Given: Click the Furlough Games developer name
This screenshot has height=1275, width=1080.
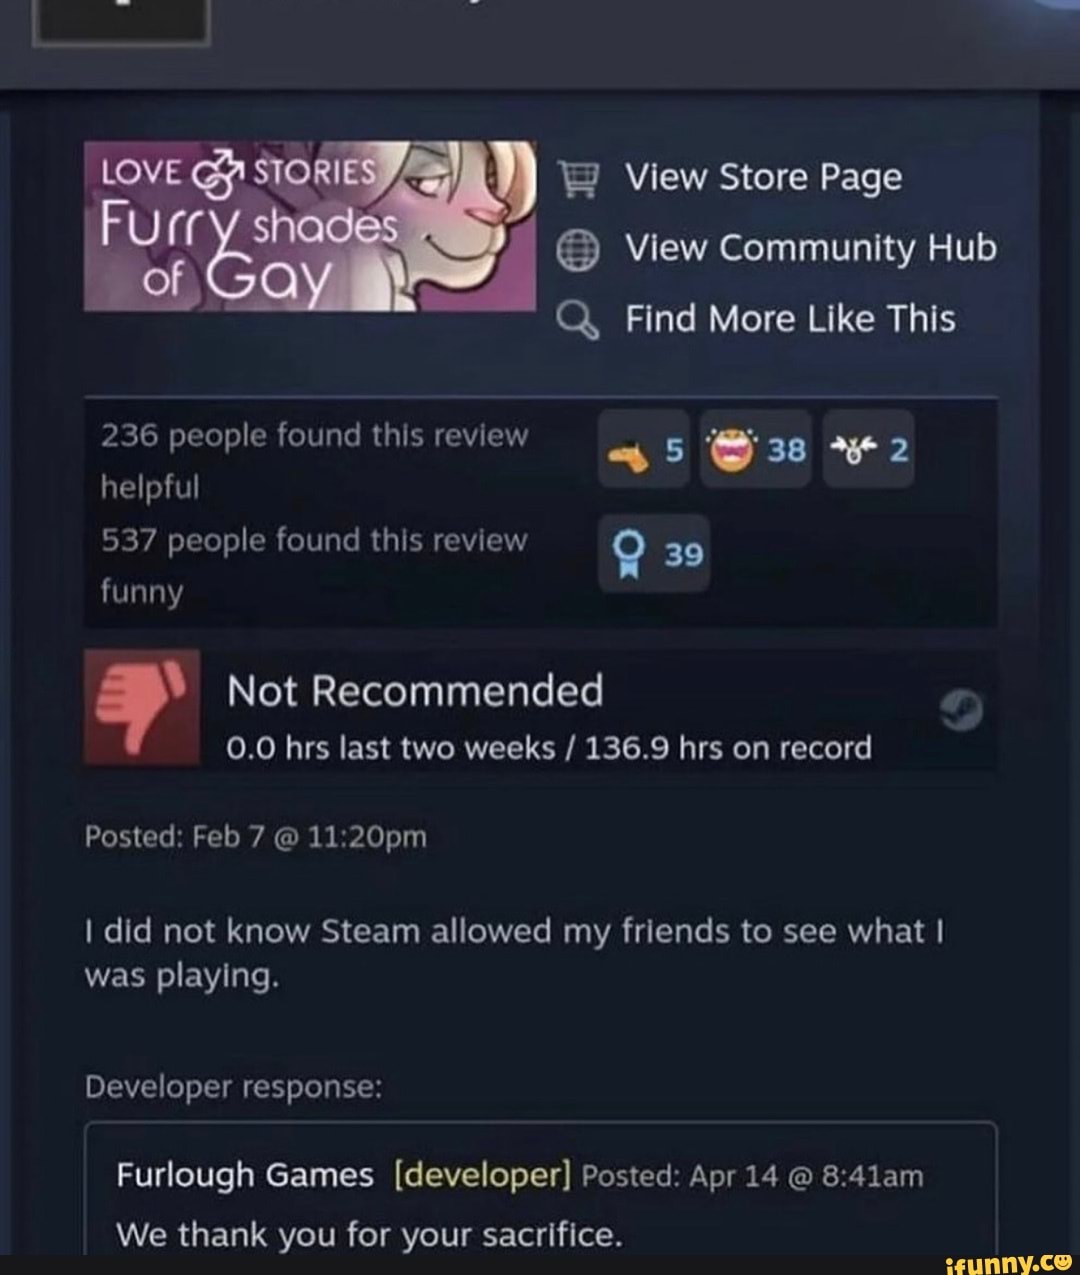Looking at the screenshot, I should [245, 1175].
